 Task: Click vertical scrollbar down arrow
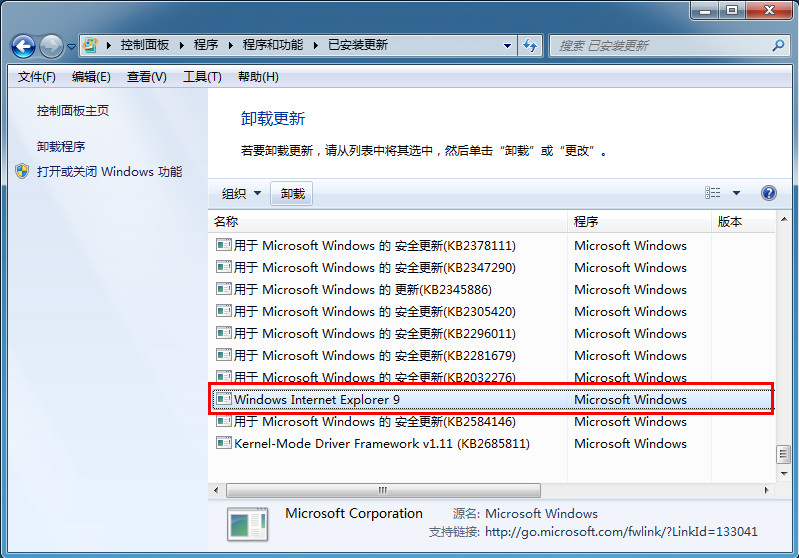(x=784, y=473)
